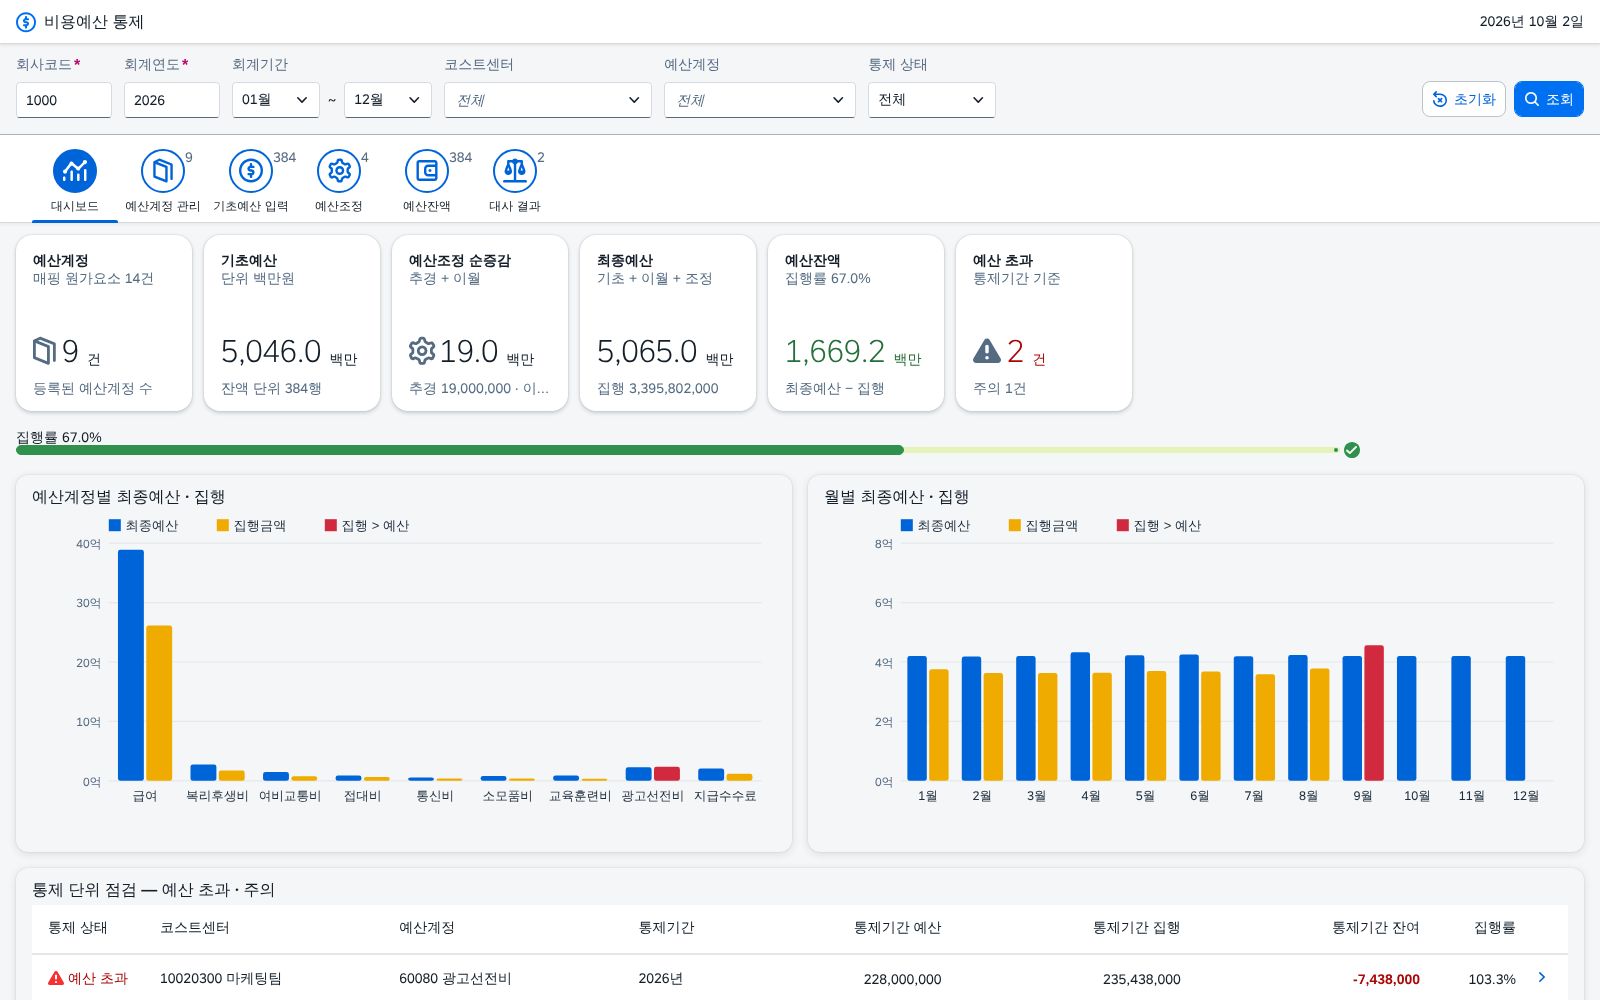Click the green check icon at progress end
The image size is (1600, 1000).
click(1352, 450)
